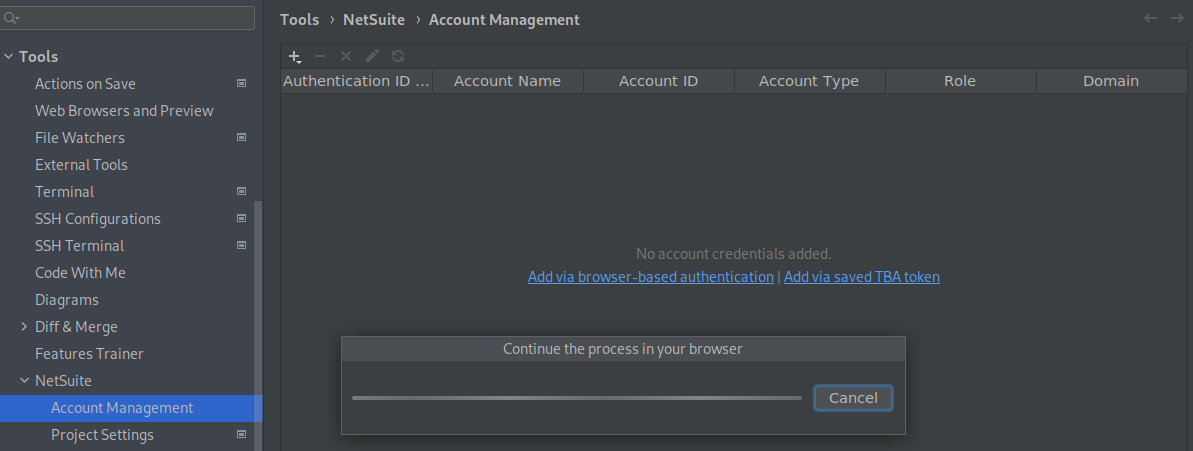Select SSH Configurations page
Screen dimensions: 1193x451
(x=97, y=218)
